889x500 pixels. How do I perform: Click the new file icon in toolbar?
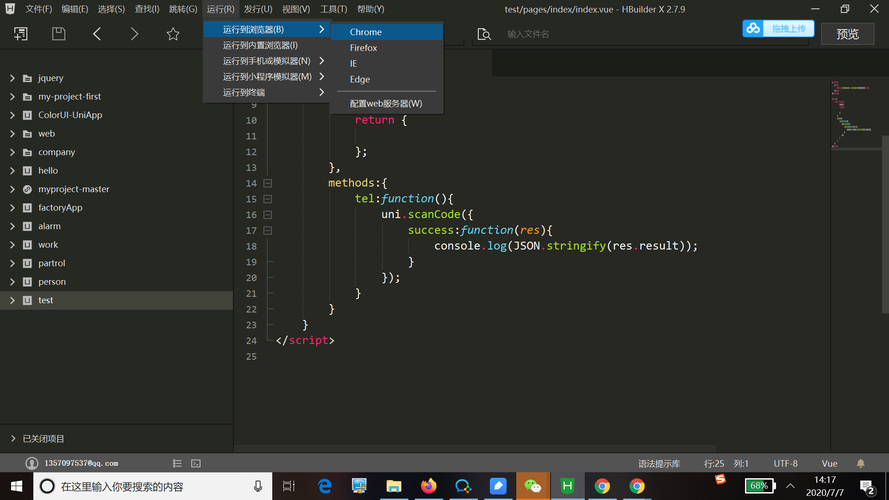point(21,34)
